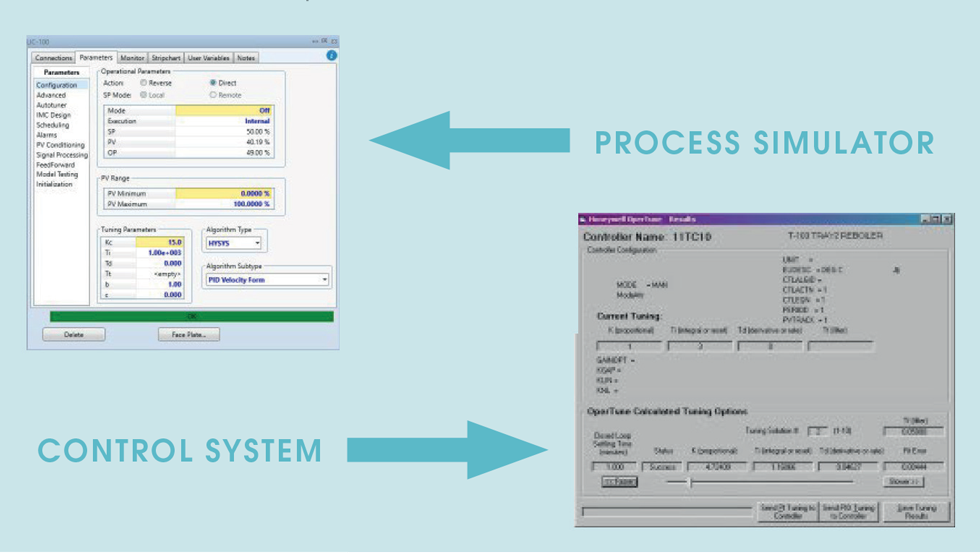Expand the Algorithm Subtype dropdown
The width and height of the screenshot is (980, 553).
click(267, 280)
